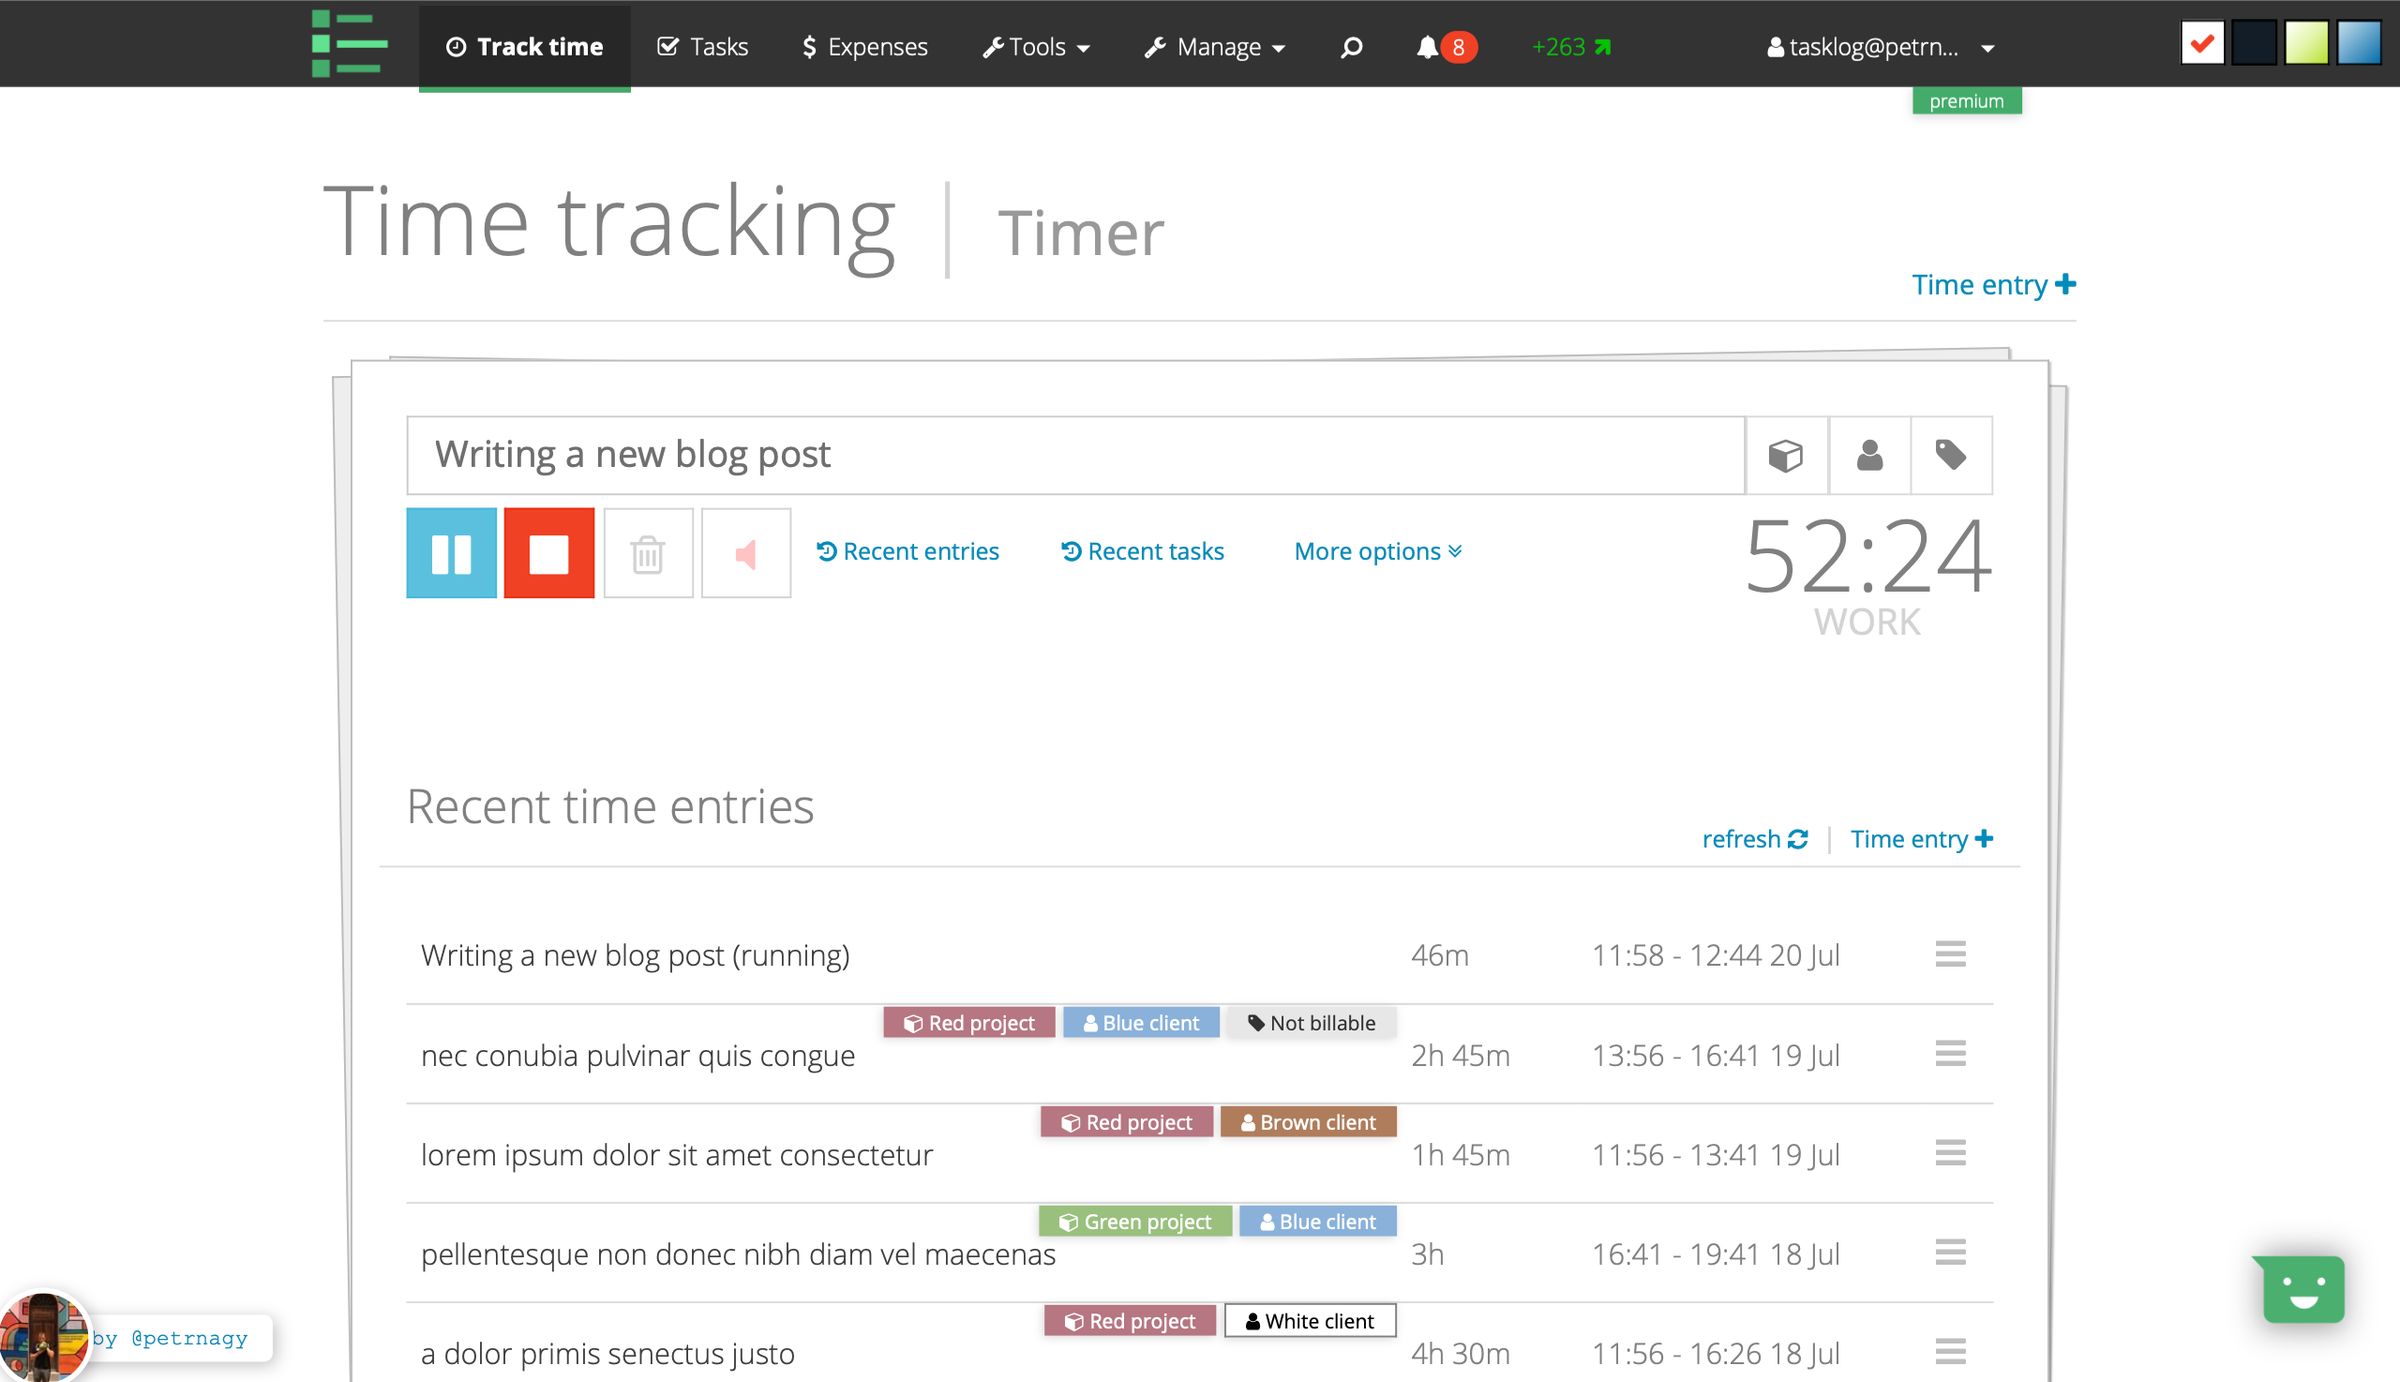Select the green theme swatch in the top right
Image resolution: width=2400 pixels, height=1382 pixels.
(2307, 43)
